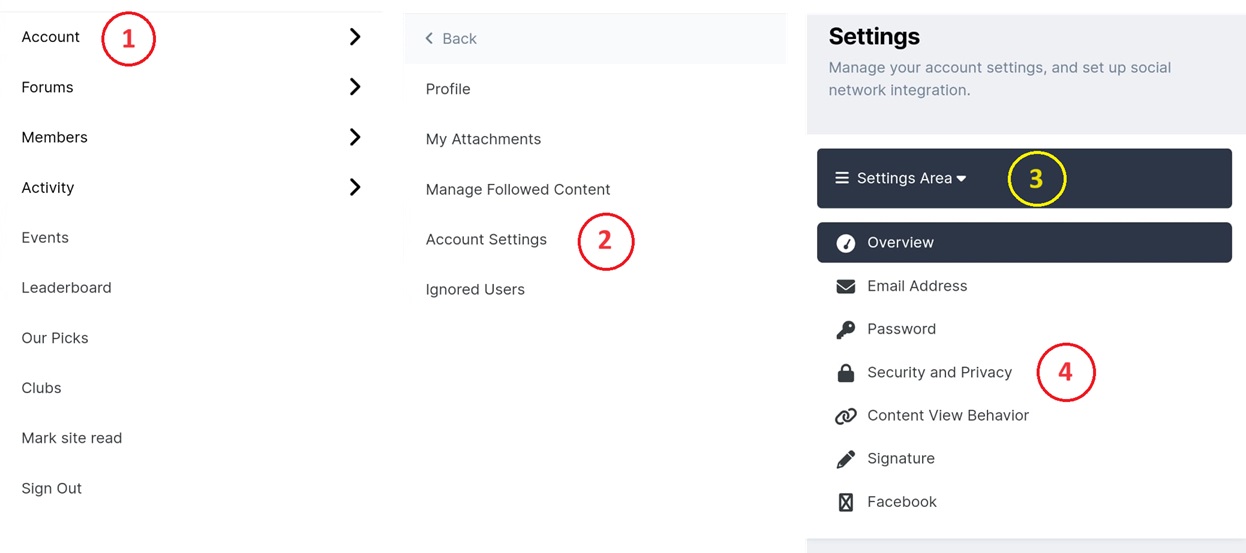Open the Leaderboard page
The width and height of the screenshot is (1246, 553).
click(x=66, y=288)
